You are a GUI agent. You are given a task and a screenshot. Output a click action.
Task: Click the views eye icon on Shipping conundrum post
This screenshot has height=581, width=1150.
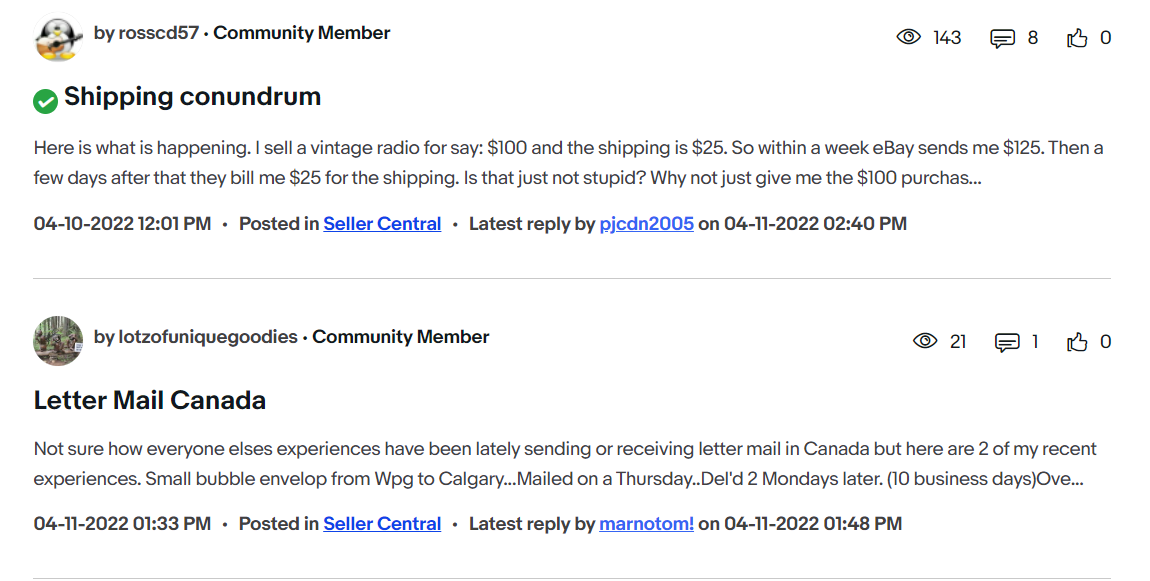point(908,38)
